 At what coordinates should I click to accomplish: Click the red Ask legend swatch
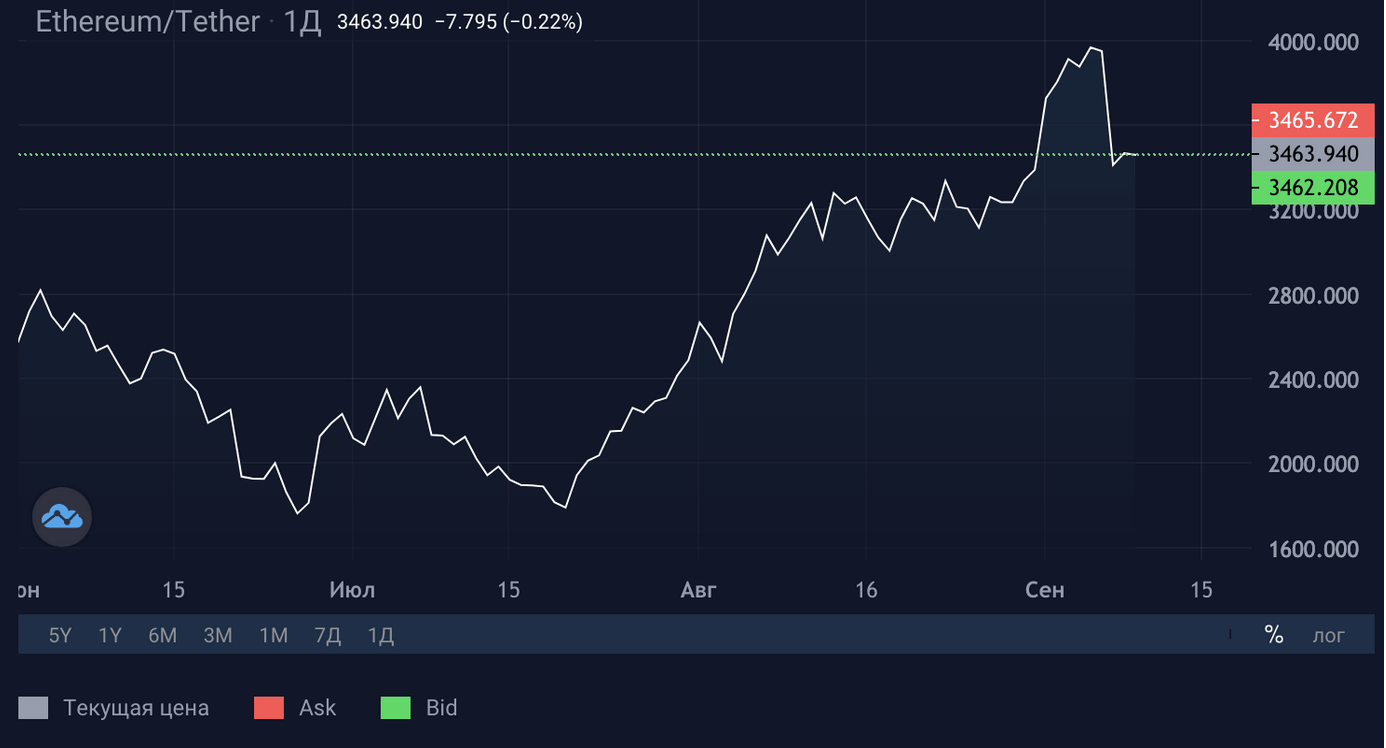[x=269, y=708]
